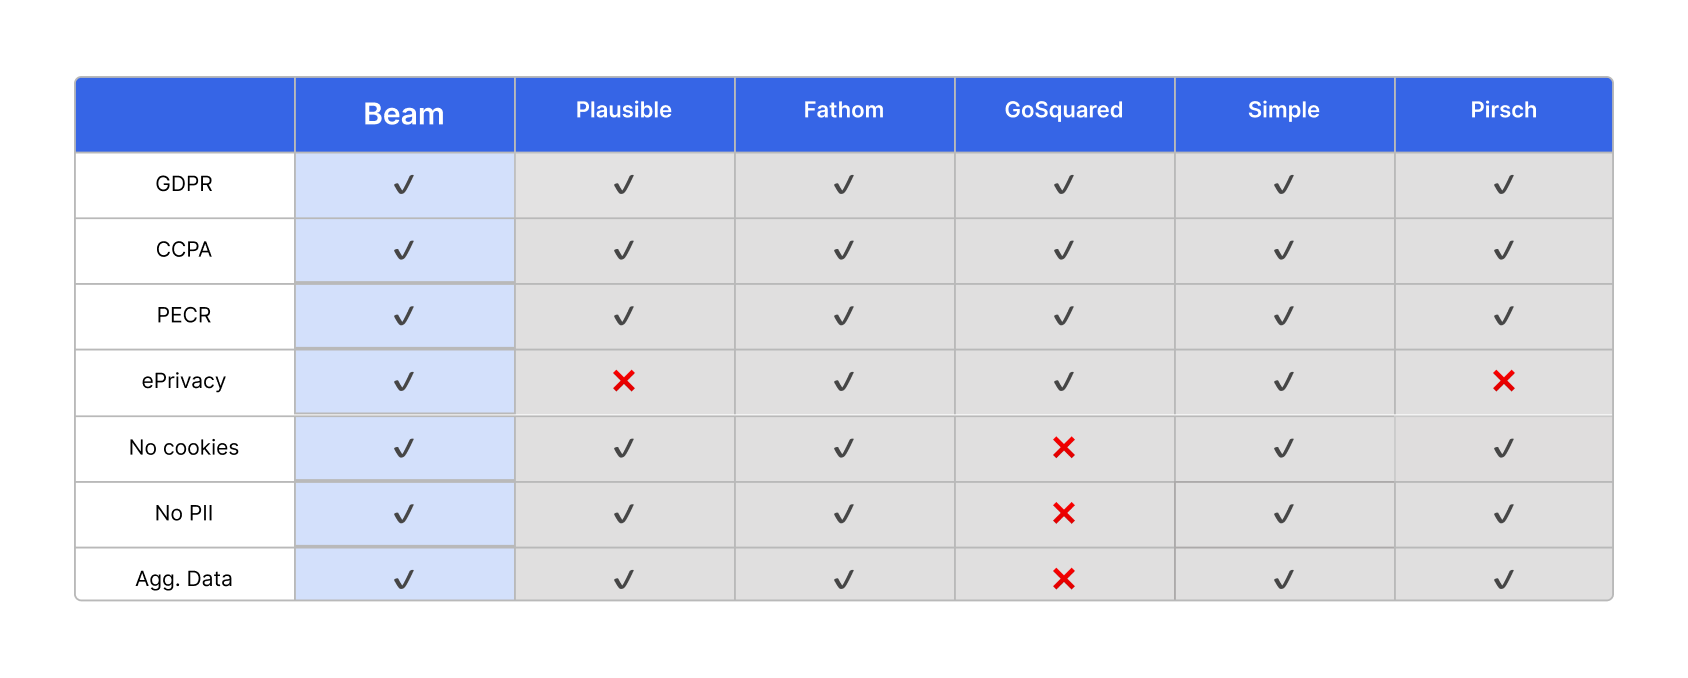
Task: Click GoSquared's red X in No cookies row
Action: pos(1064,448)
